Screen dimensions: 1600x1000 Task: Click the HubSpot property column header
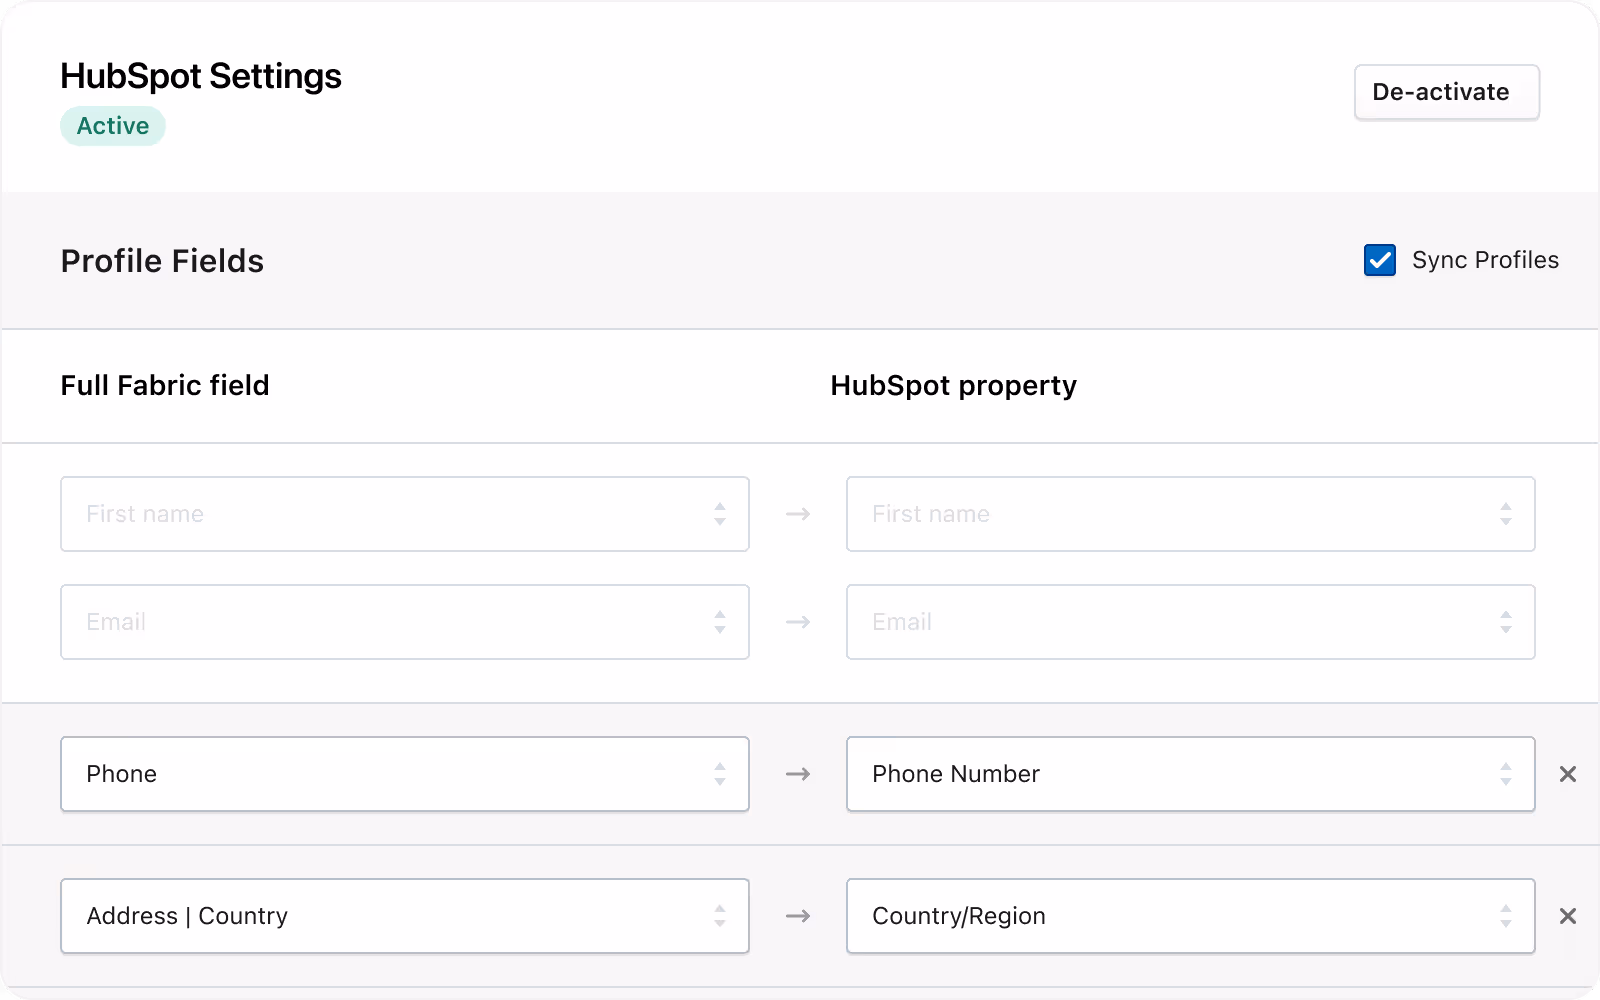[953, 386]
